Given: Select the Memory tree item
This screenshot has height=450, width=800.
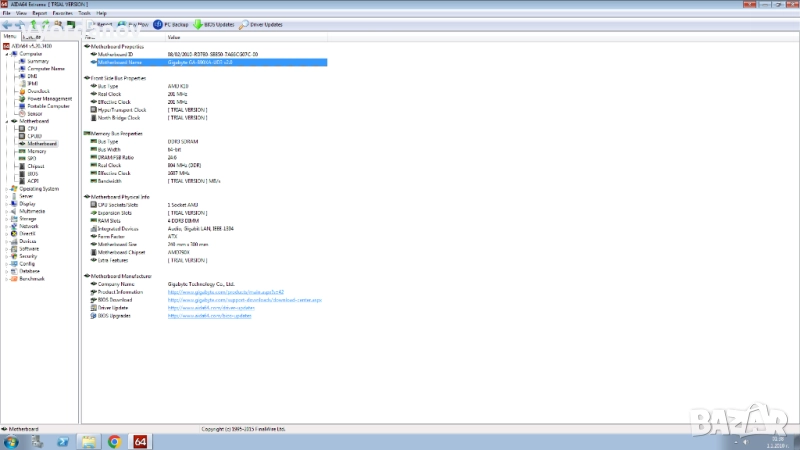Looking at the screenshot, I should click(36, 151).
